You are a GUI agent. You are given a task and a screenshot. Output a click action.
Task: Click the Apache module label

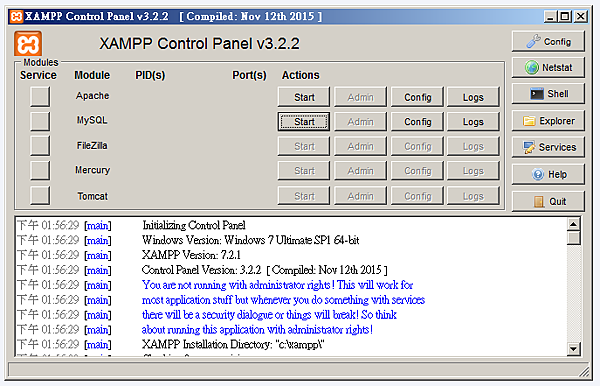point(92,96)
